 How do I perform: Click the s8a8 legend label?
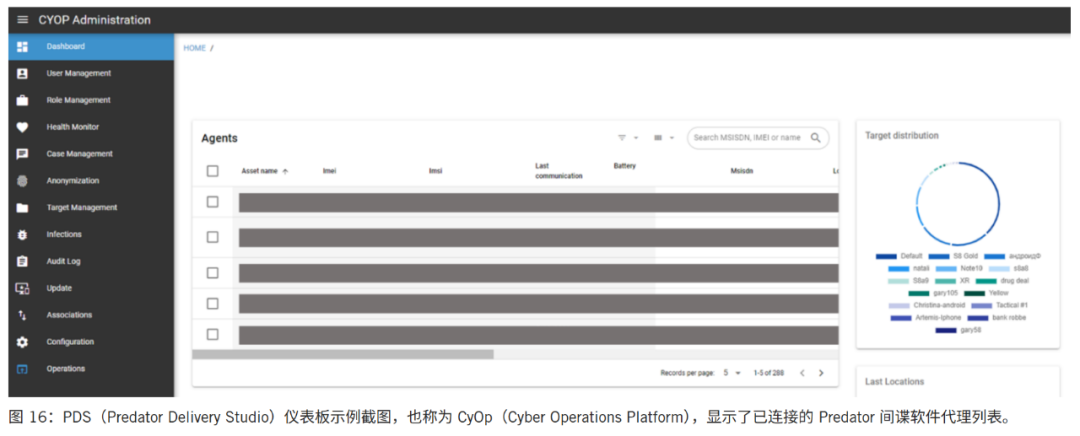tap(1021, 269)
